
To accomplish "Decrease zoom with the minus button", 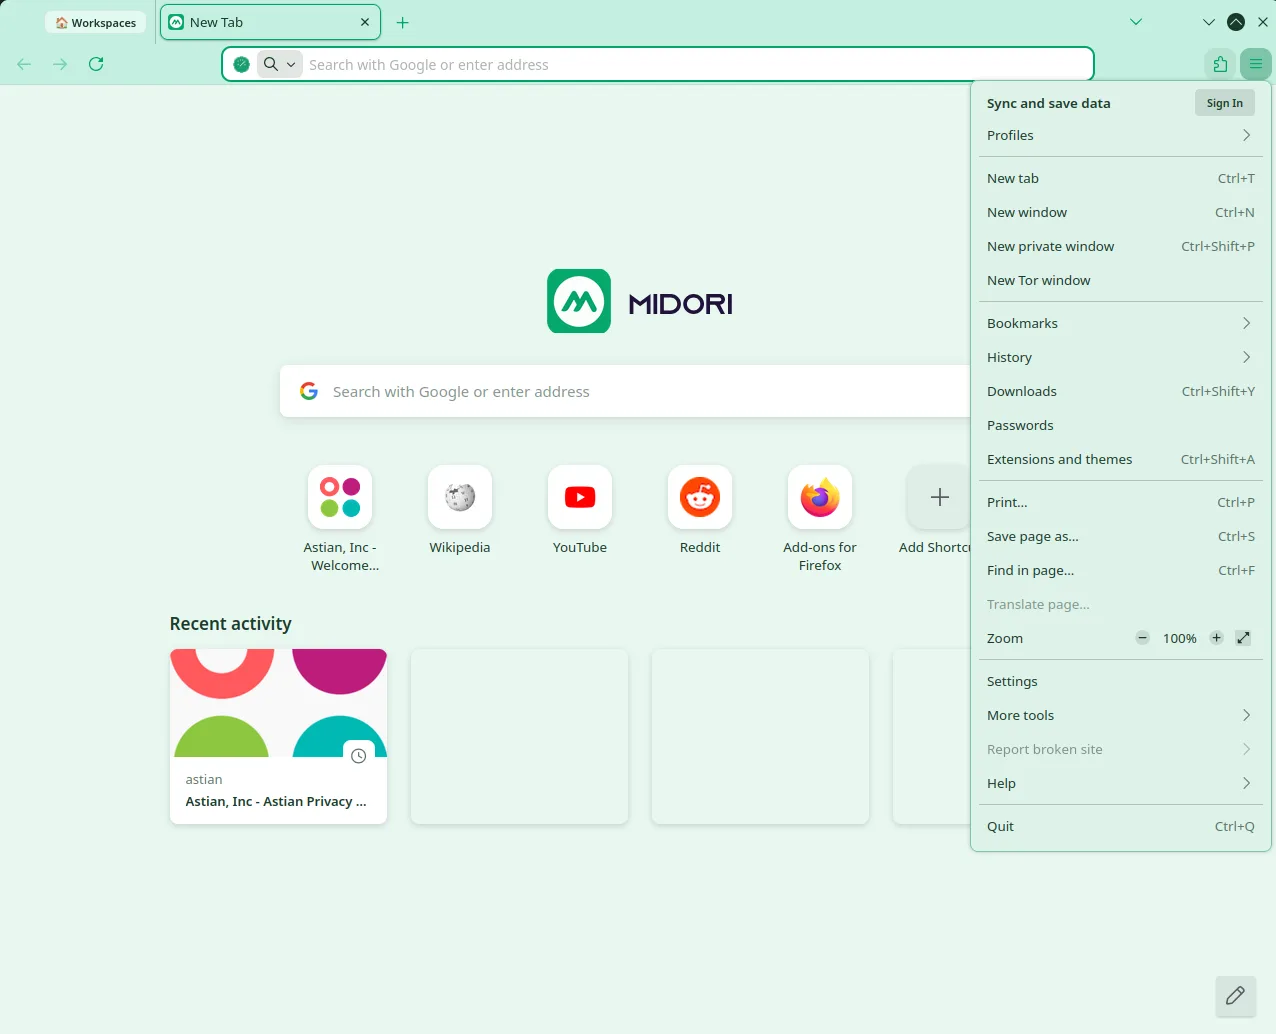I will point(1142,638).
